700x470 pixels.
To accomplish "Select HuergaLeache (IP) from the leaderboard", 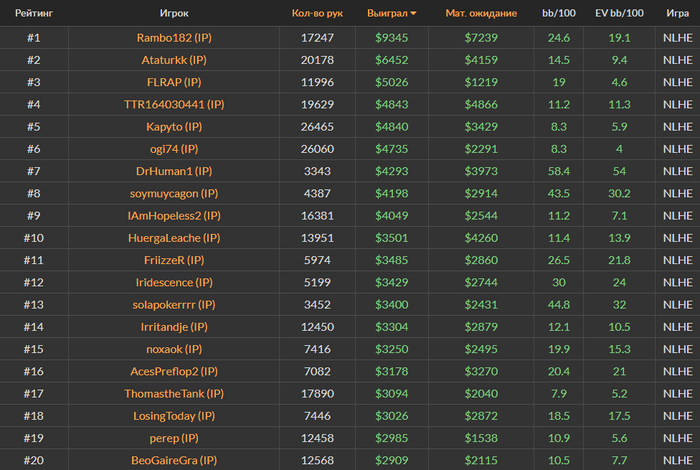I will click(174, 238).
